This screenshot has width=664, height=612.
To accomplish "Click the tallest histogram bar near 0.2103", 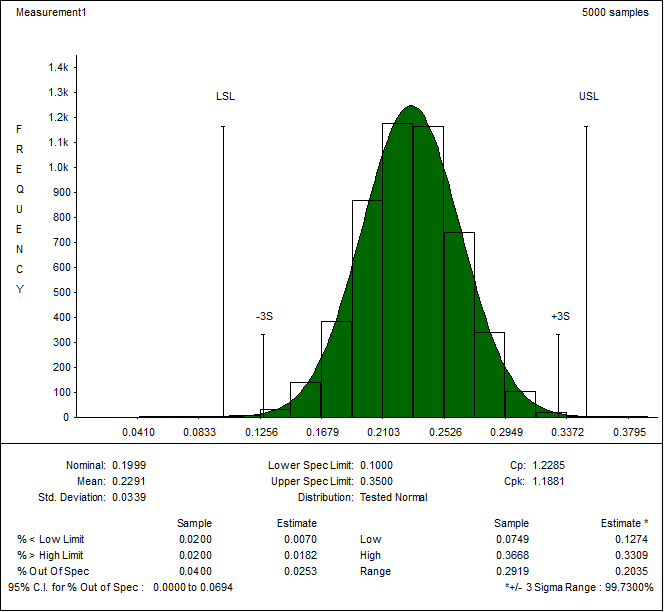I will click(x=398, y=270).
